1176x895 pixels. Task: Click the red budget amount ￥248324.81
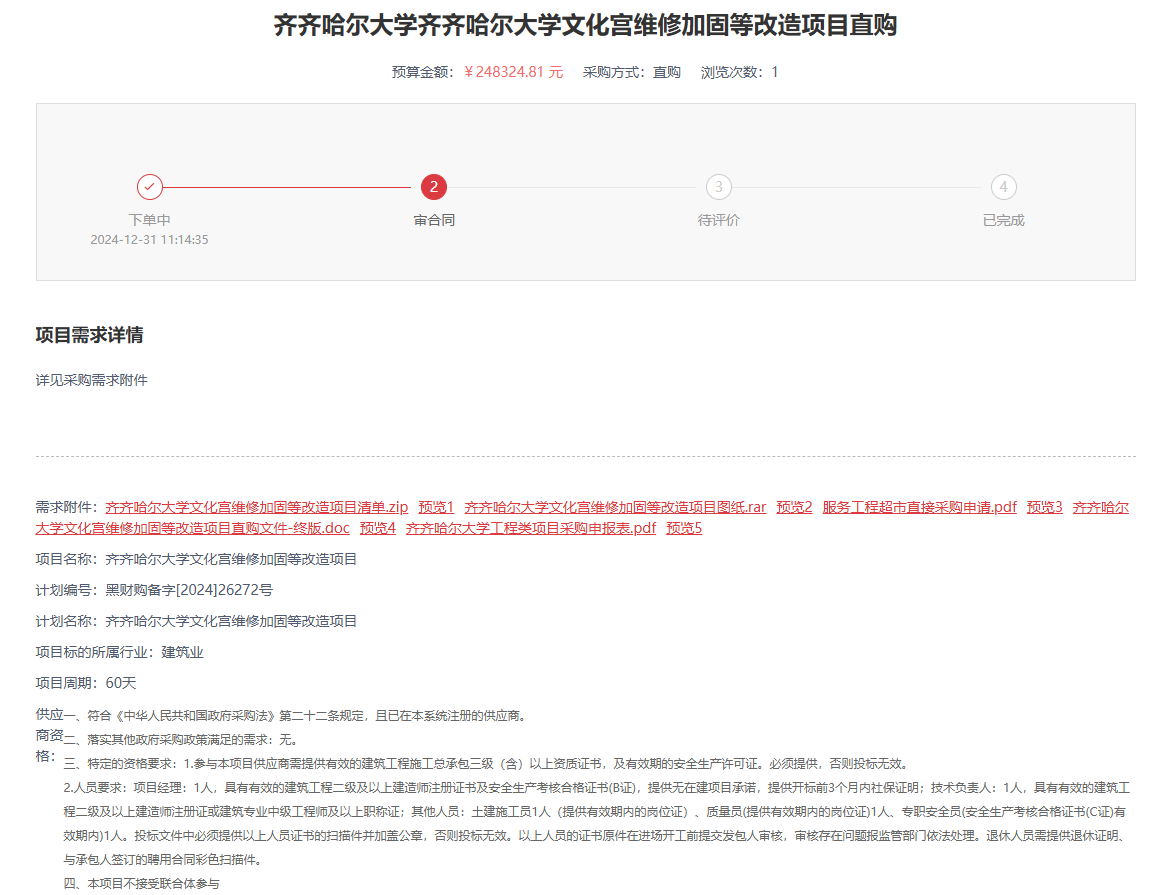click(513, 72)
